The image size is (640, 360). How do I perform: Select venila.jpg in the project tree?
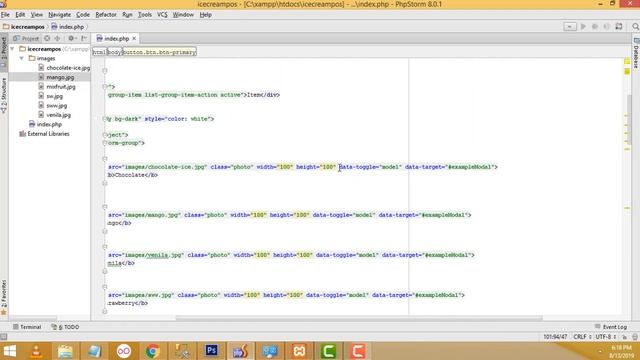coord(54,115)
